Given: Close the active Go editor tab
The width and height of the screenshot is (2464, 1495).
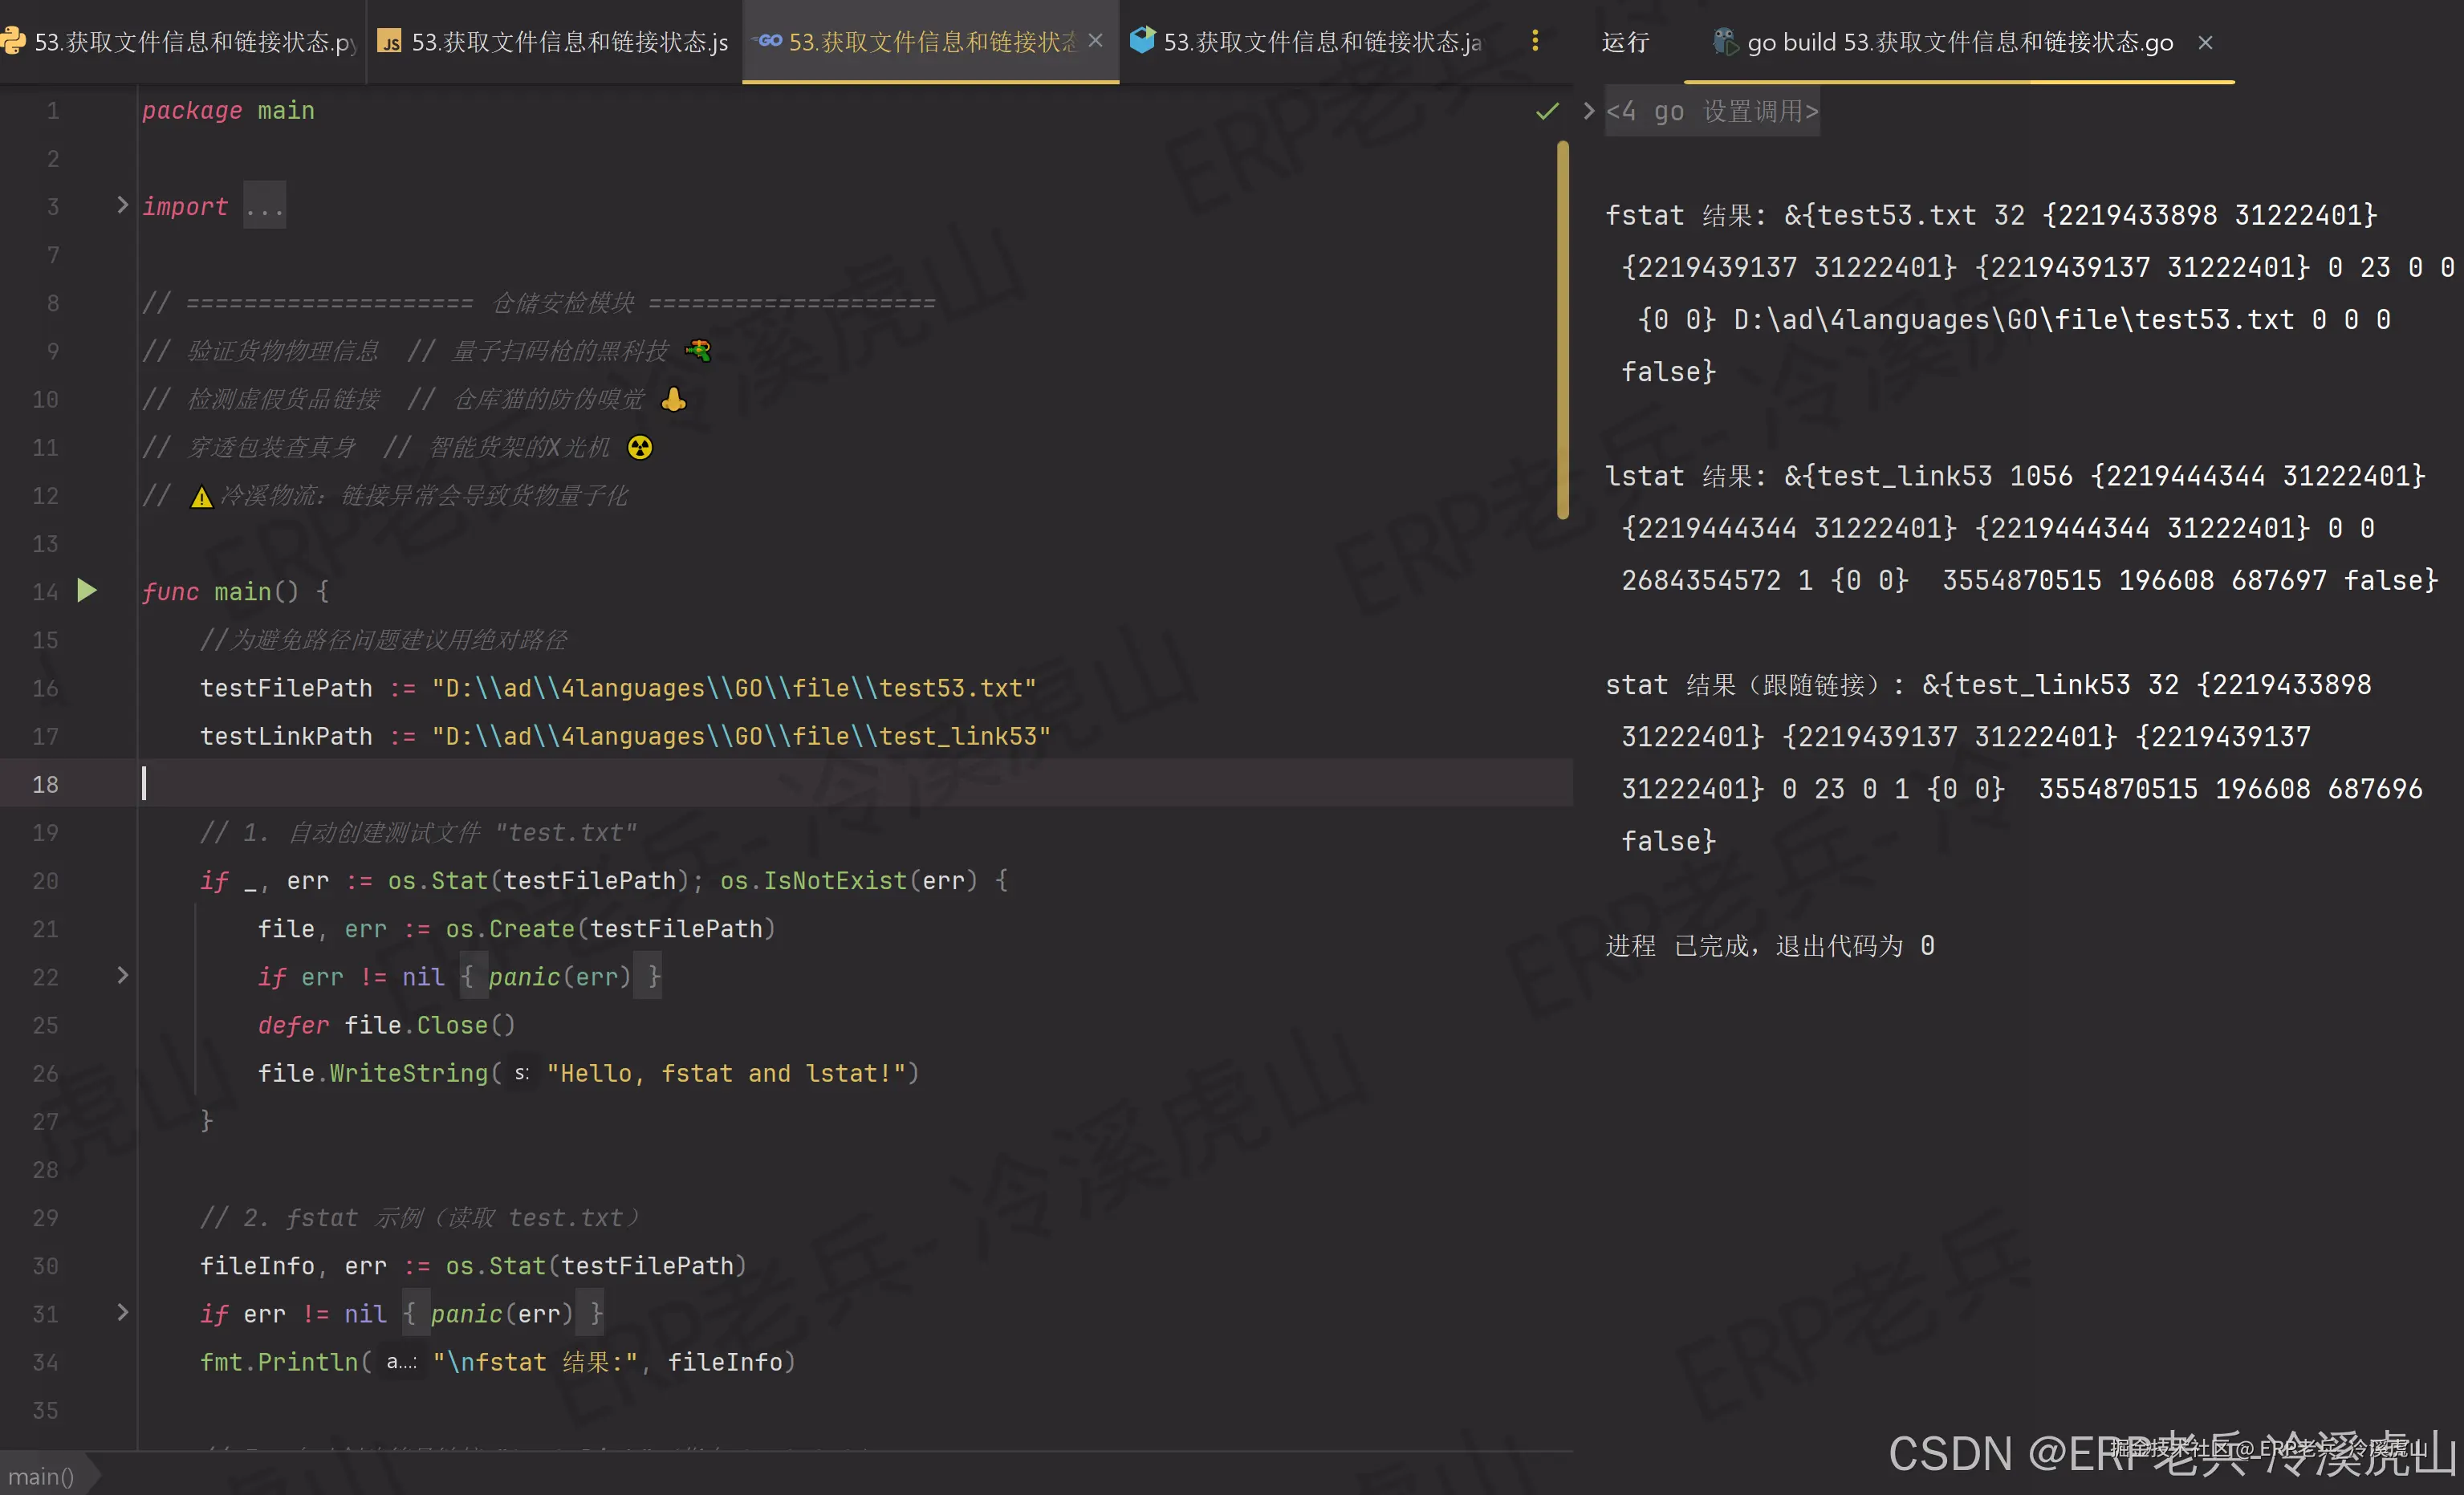Looking at the screenshot, I should coord(1095,41).
